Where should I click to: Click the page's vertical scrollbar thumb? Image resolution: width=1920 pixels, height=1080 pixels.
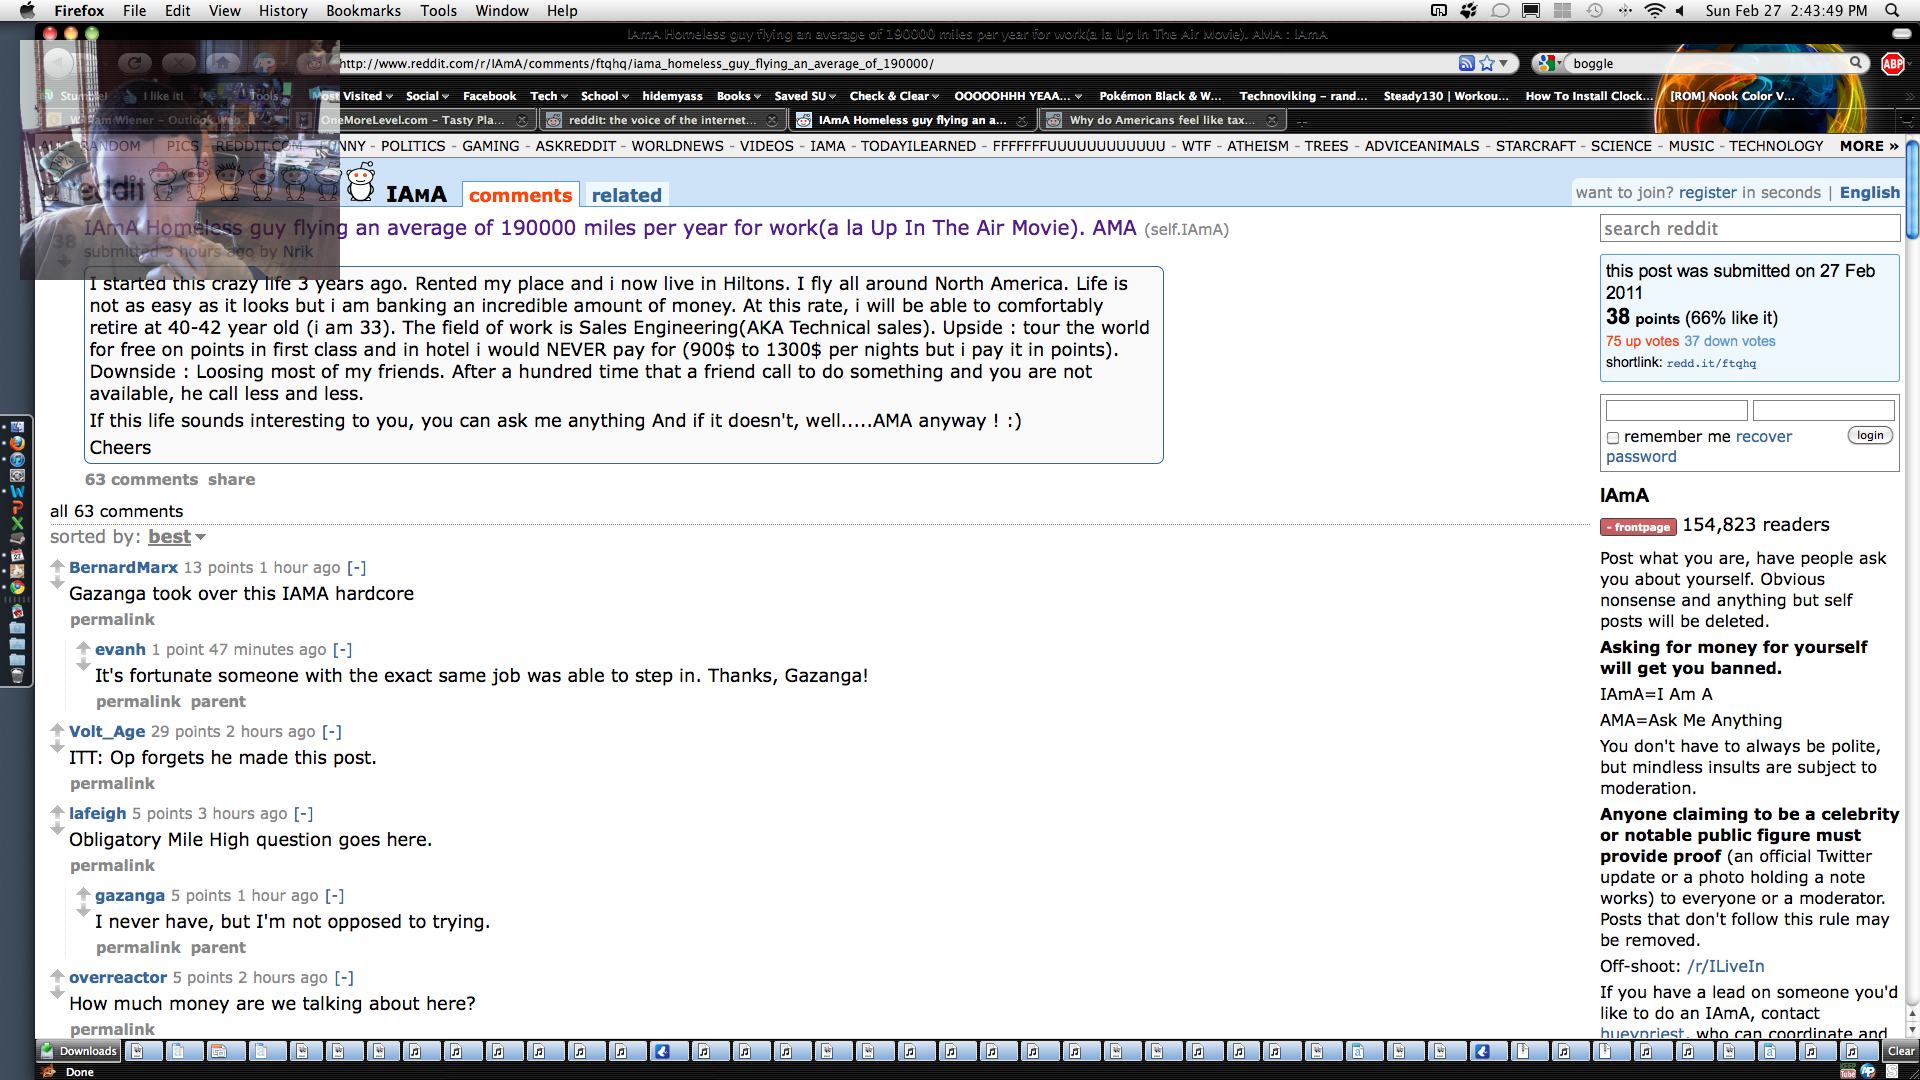[x=1912, y=190]
